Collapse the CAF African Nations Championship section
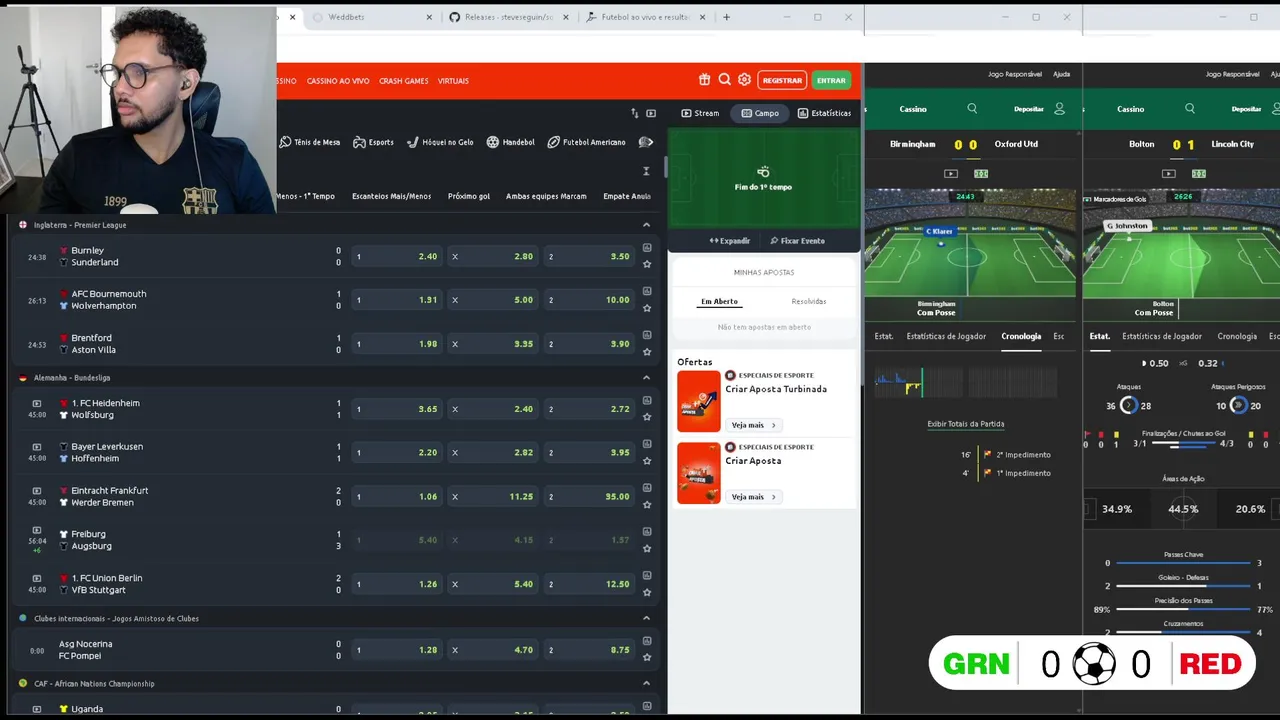The height and width of the screenshot is (720, 1280). click(x=646, y=684)
